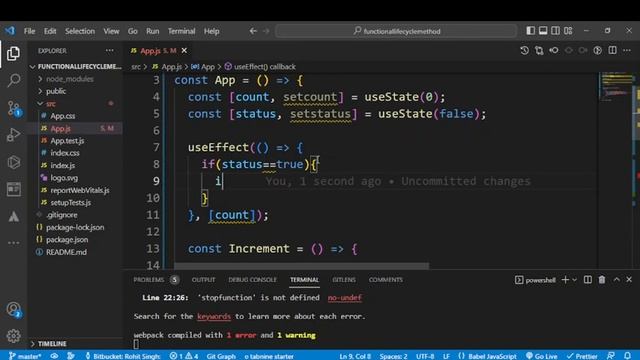Show additional views ellipsis in activity bar
640x360 pixels.
pyautogui.click(x=13, y=243)
